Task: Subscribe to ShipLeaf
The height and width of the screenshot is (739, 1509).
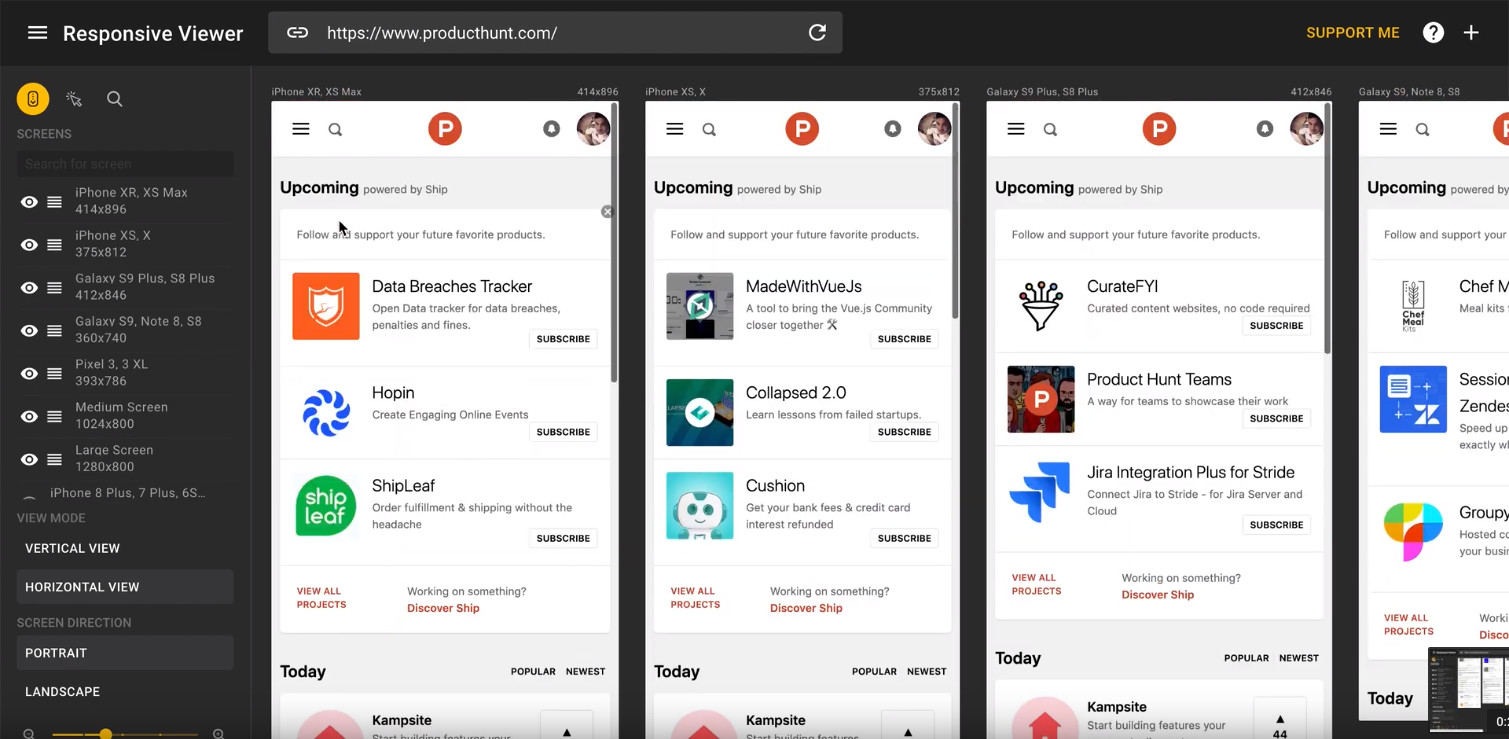Action: pos(563,538)
